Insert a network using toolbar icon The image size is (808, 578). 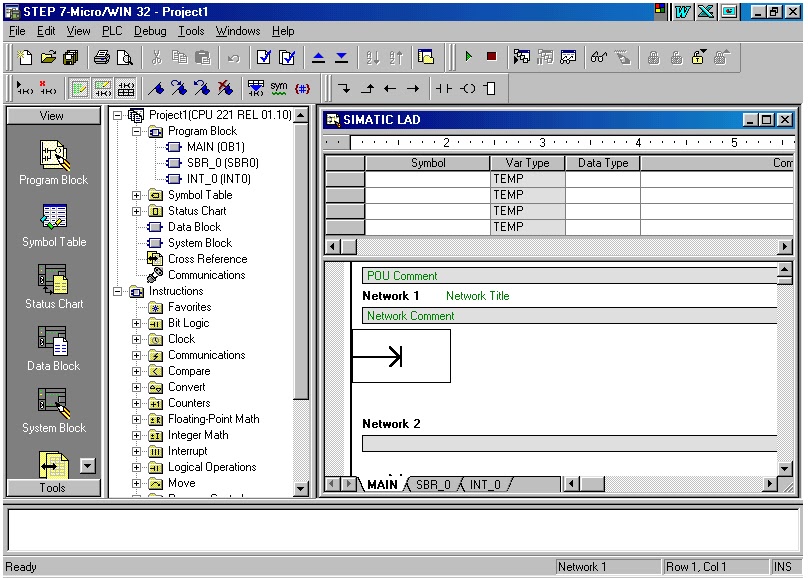click(24, 89)
